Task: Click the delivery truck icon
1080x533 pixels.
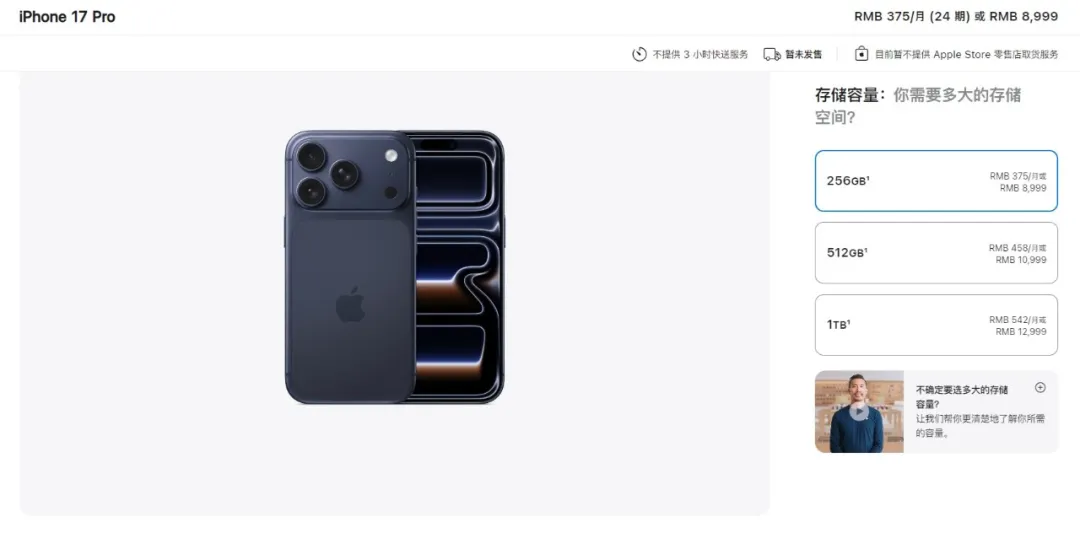Action: [x=772, y=54]
